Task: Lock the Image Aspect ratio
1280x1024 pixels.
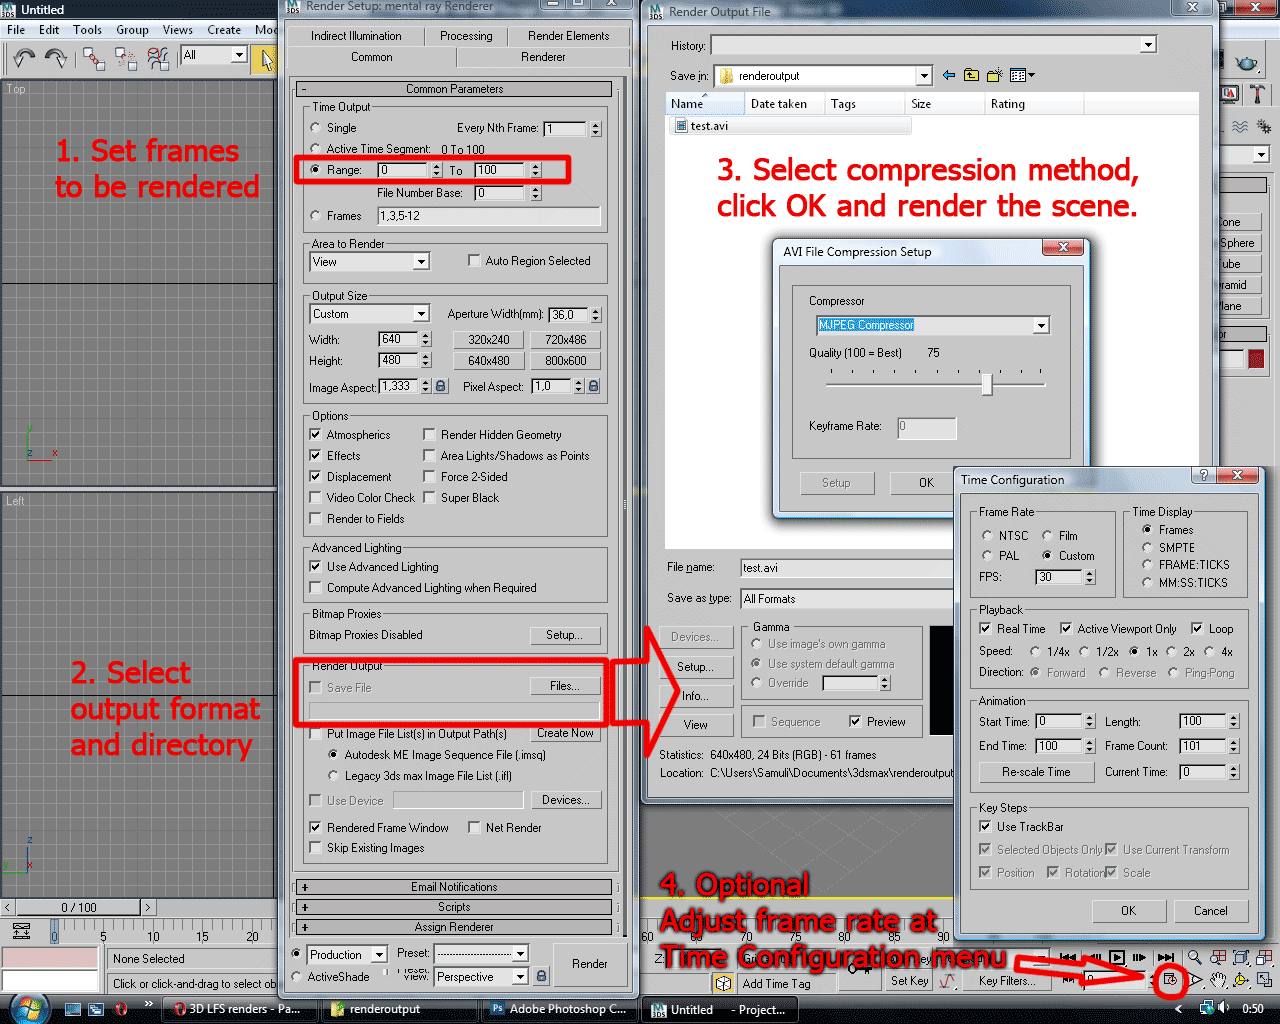Action: coord(441,386)
